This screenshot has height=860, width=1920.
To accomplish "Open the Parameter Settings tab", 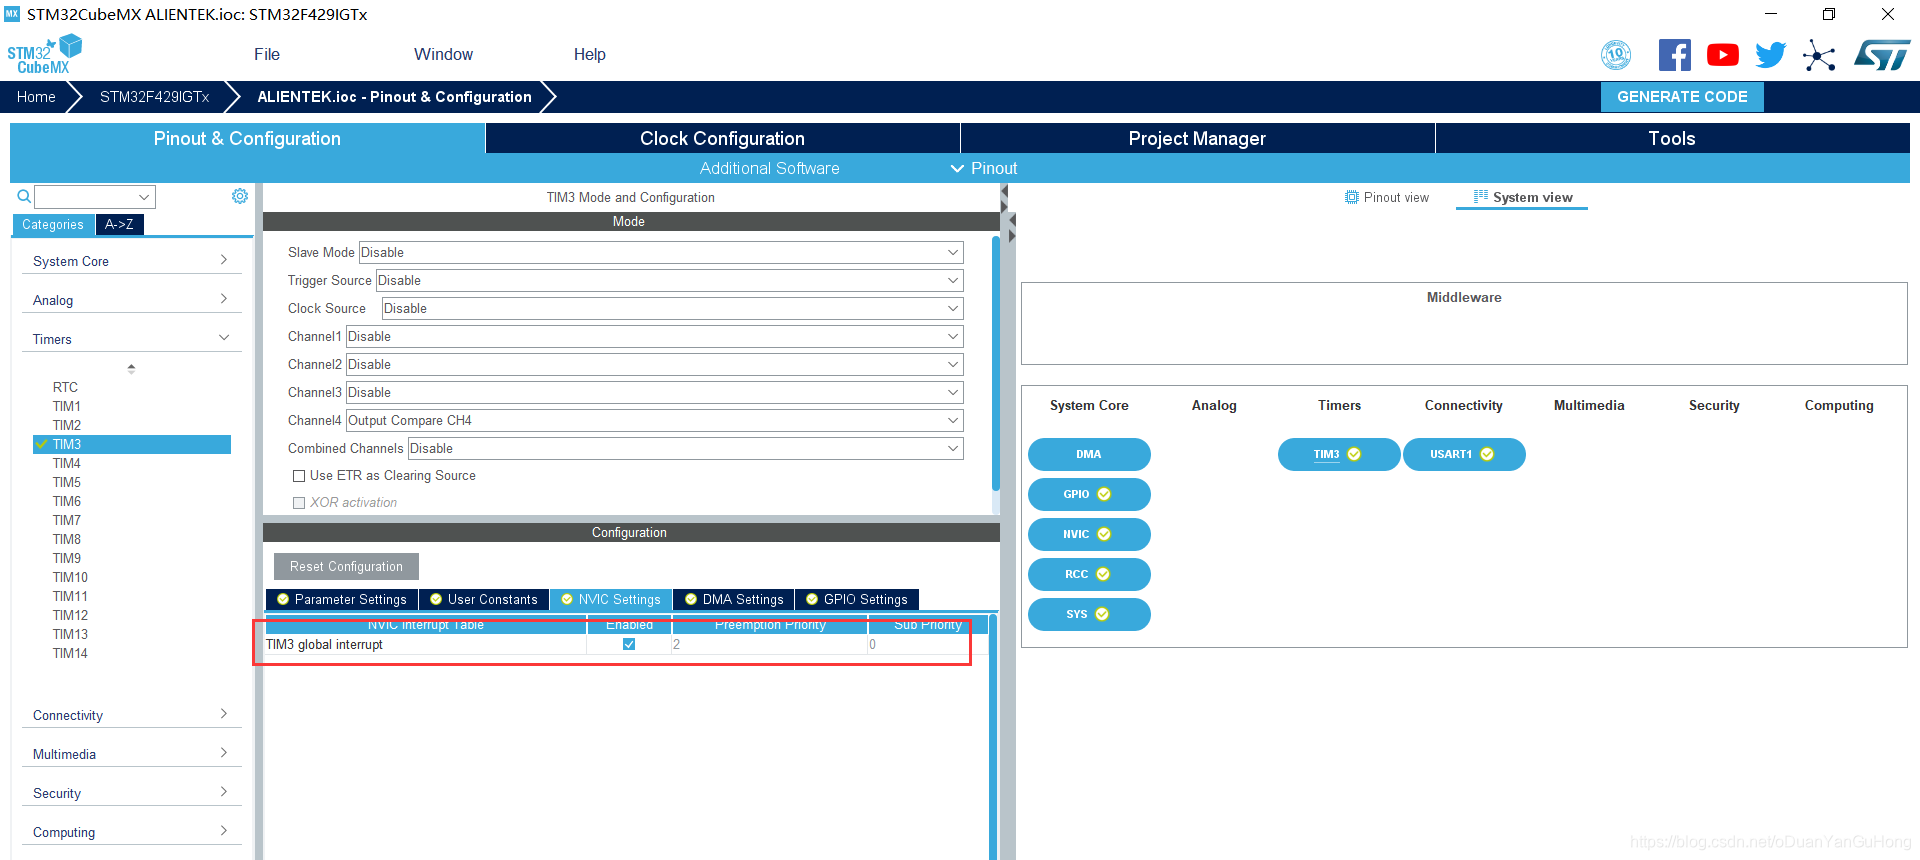I will tap(342, 599).
